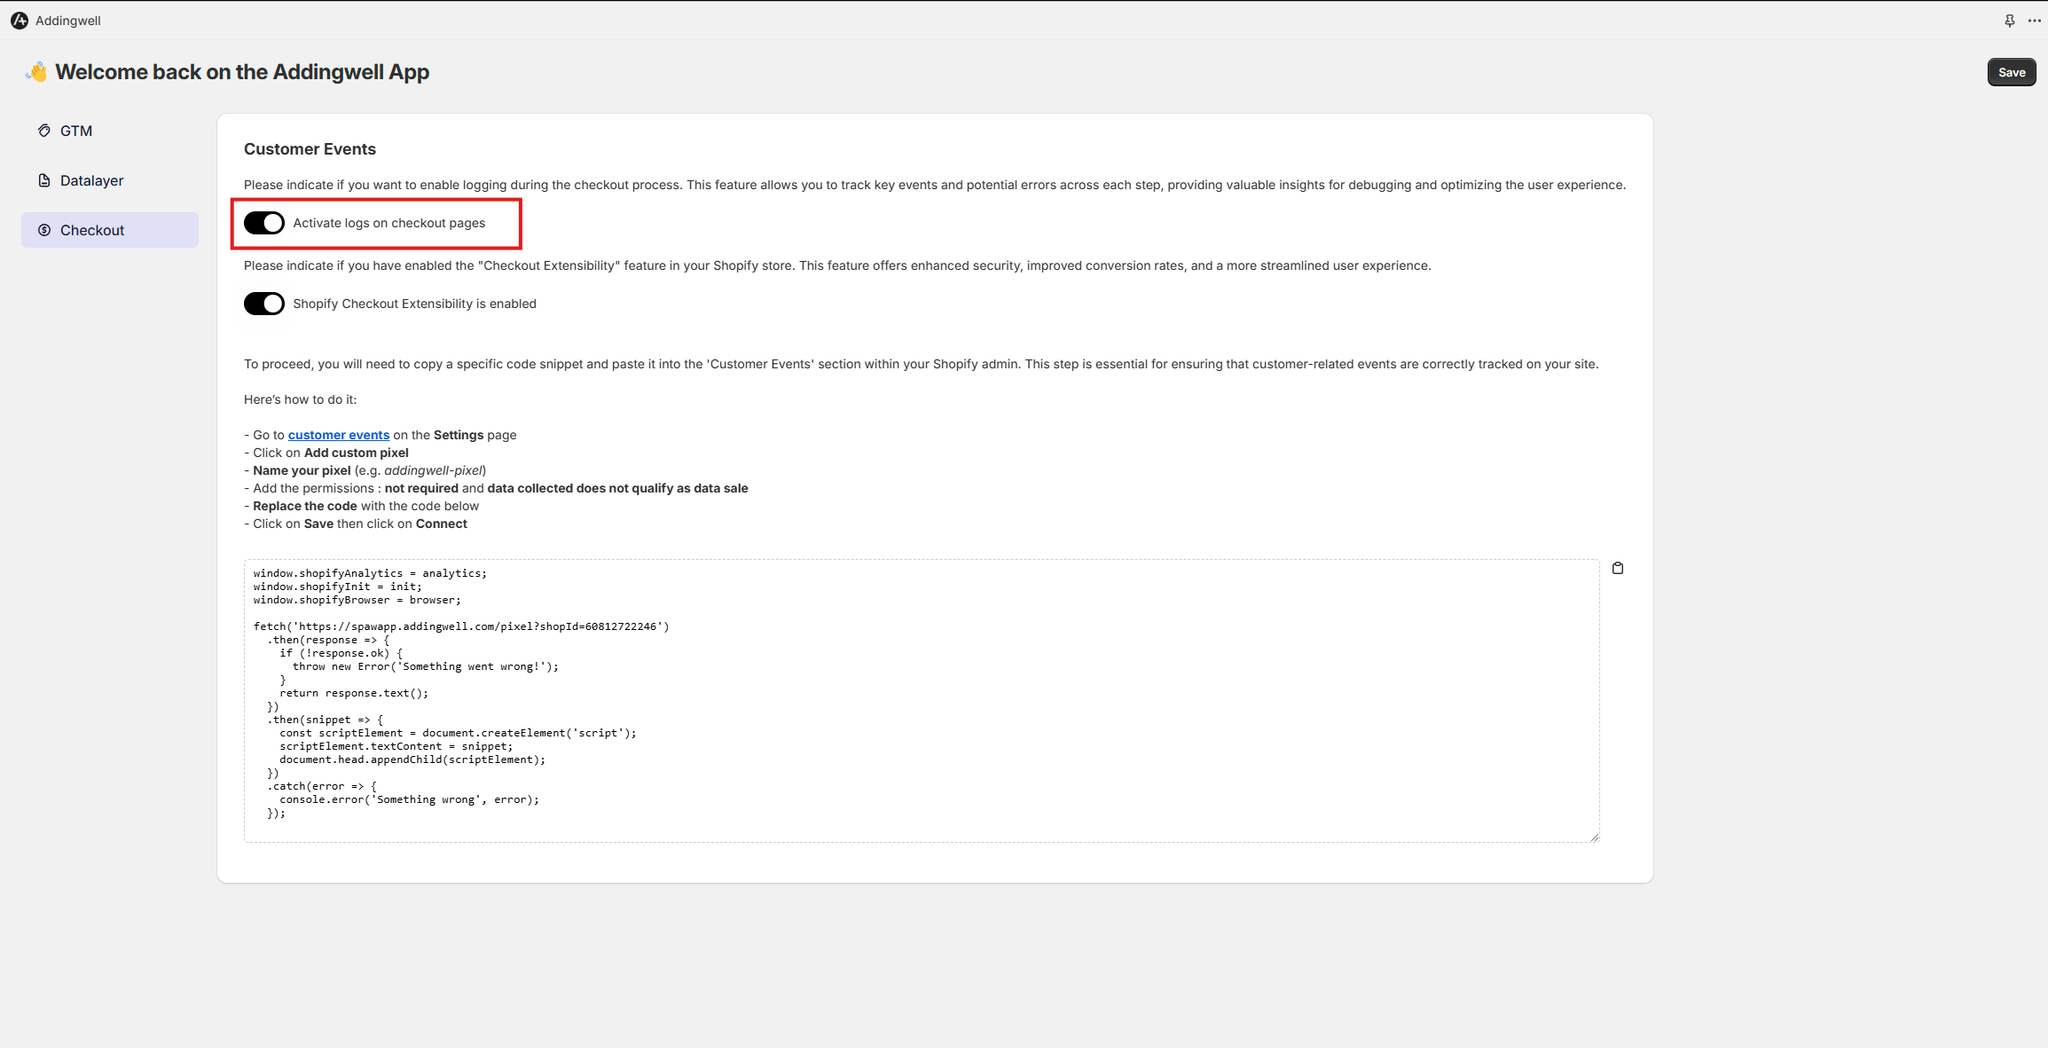Viewport: 2048px width, 1048px height.
Task: Click the 'Welcome back on the Addingwell App' title
Action: (x=242, y=72)
